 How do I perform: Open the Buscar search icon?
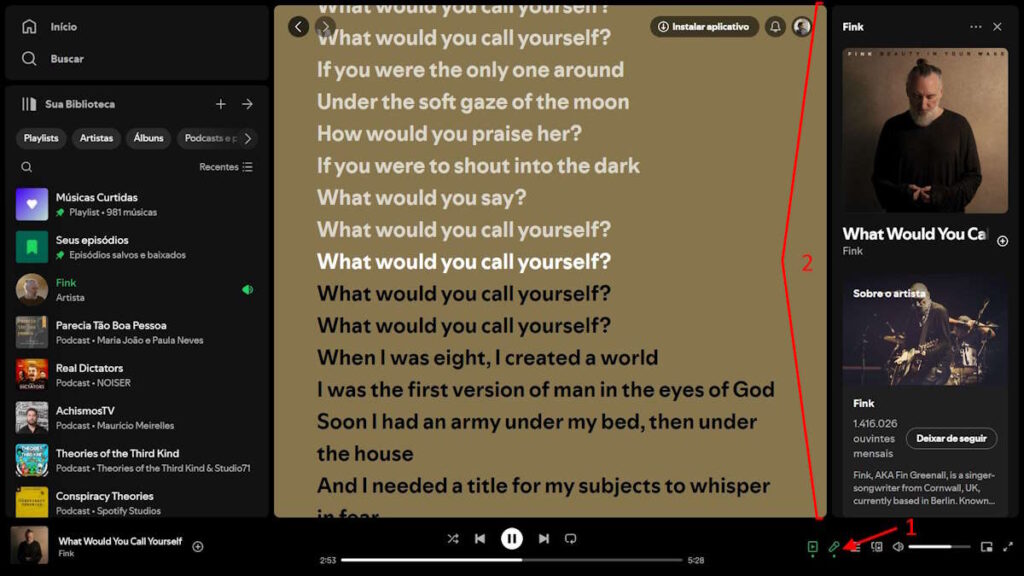[29, 59]
